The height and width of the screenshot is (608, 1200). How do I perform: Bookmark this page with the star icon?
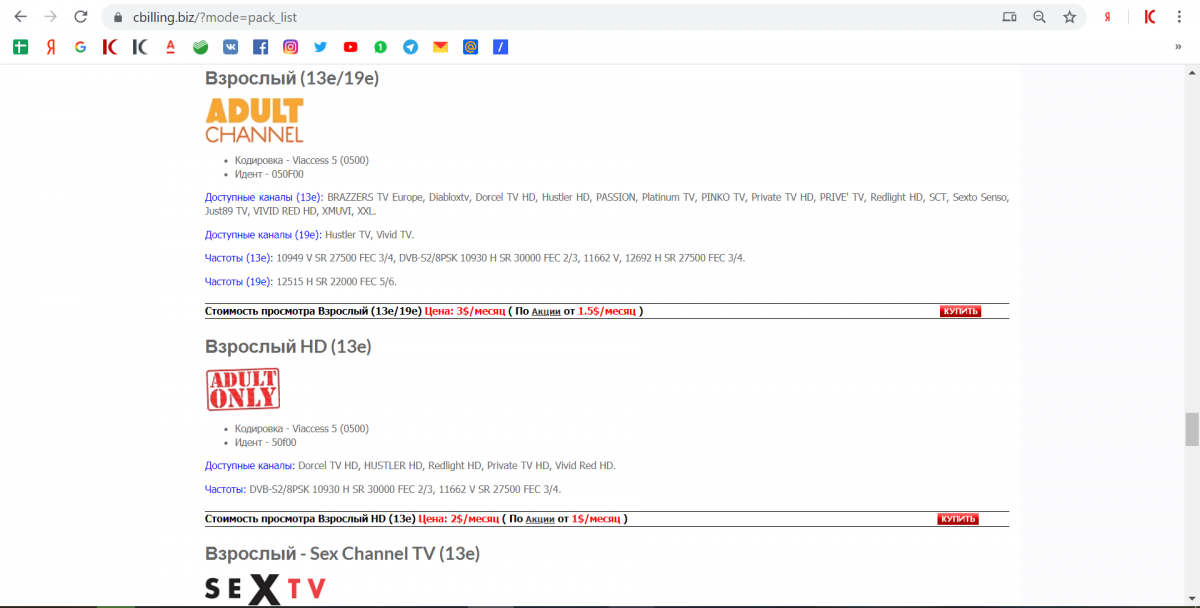(1069, 17)
